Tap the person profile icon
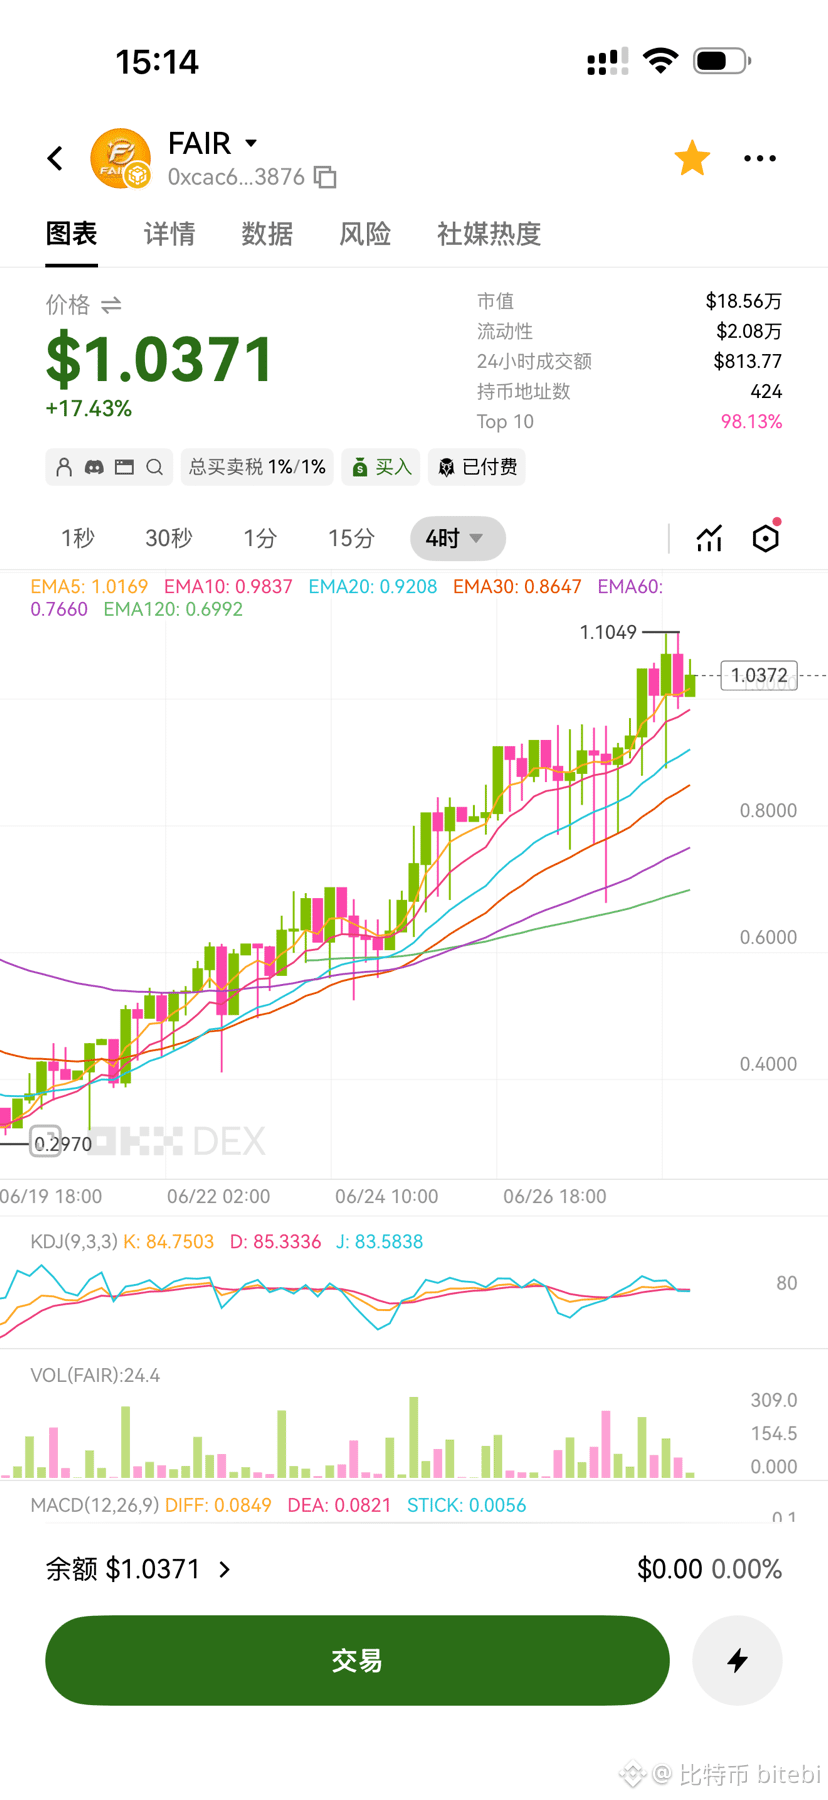 (x=64, y=467)
